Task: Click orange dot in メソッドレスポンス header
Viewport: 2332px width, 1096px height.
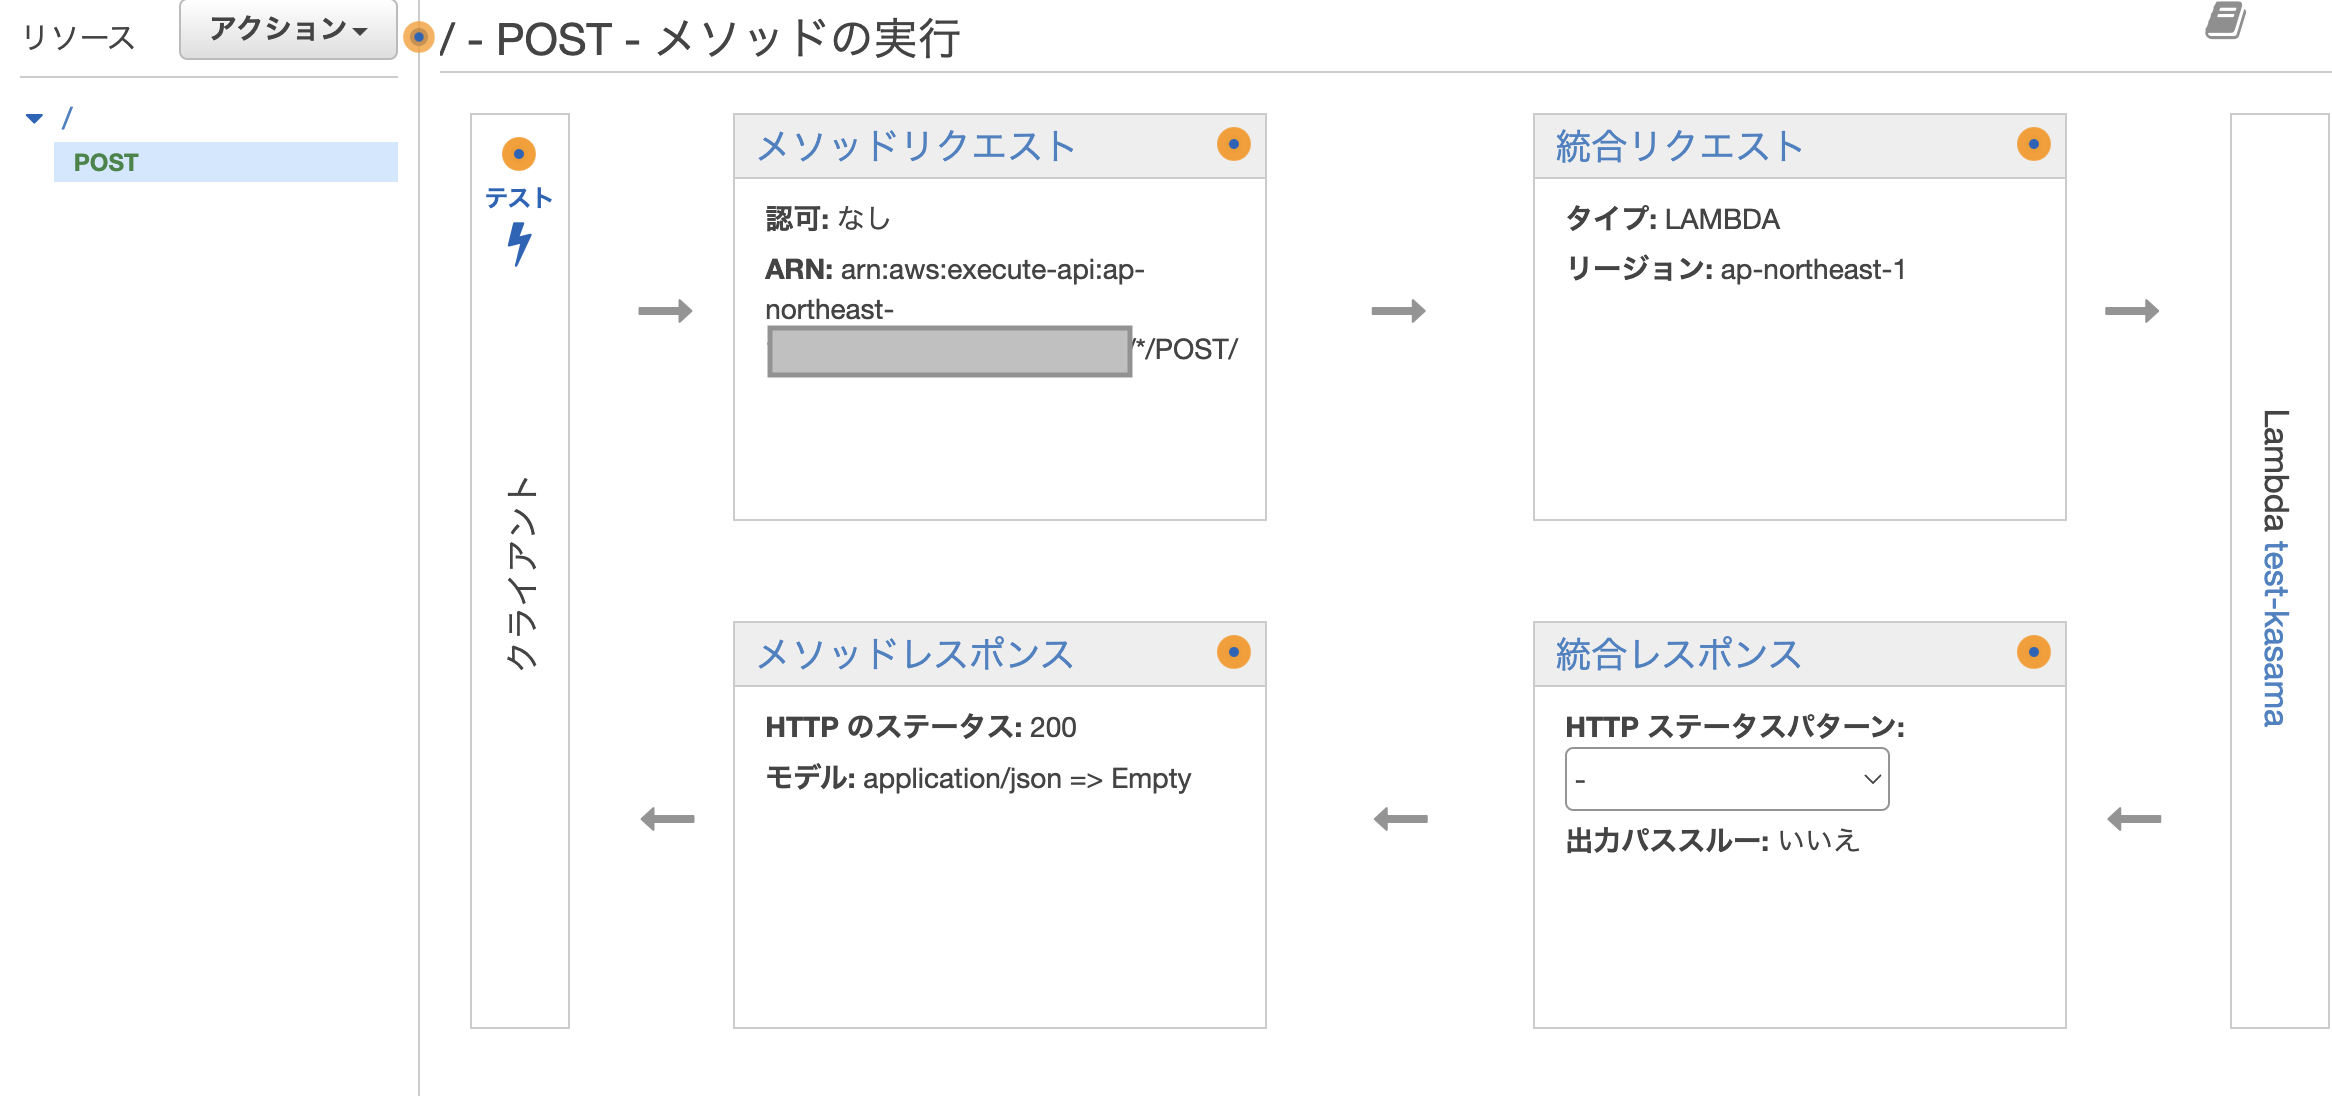Action: click(x=1234, y=652)
